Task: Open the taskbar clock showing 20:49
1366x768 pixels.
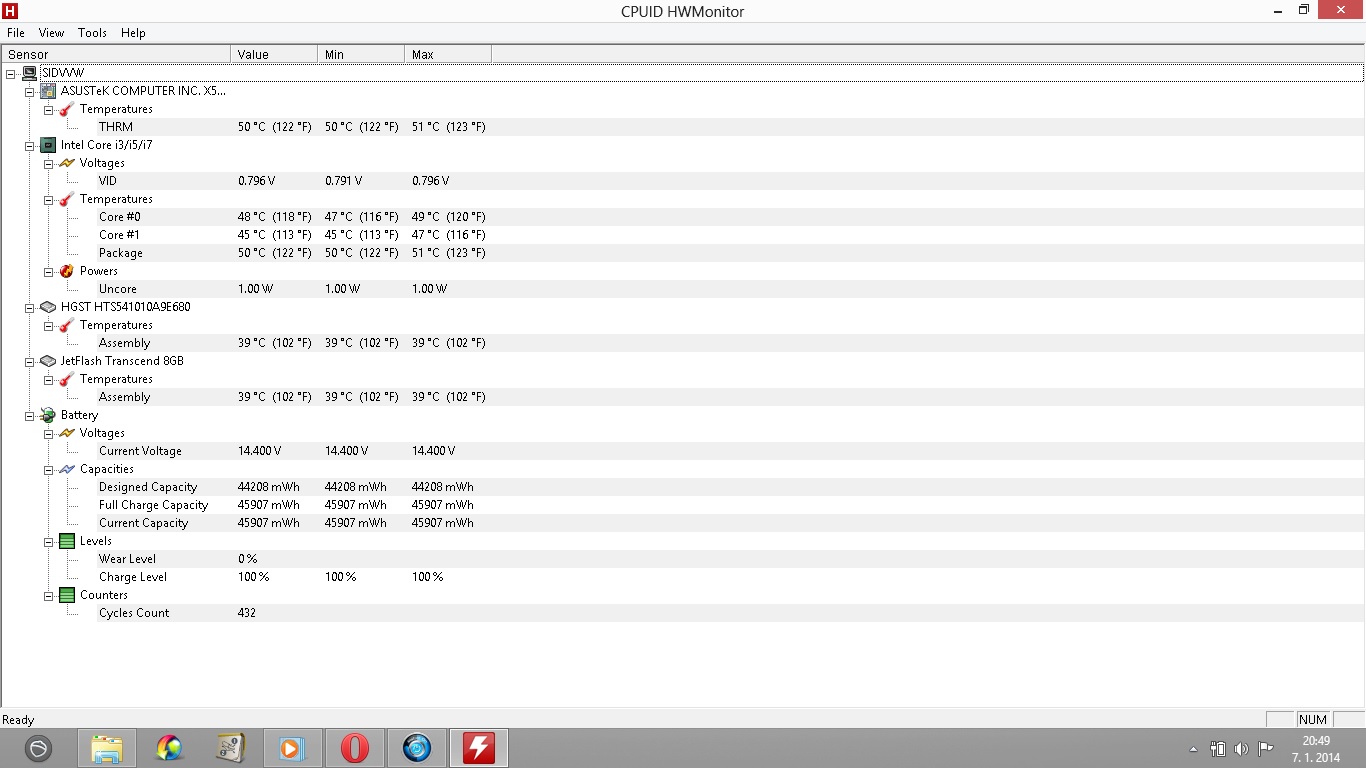Action: pyautogui.click(x=1316, y=749)
